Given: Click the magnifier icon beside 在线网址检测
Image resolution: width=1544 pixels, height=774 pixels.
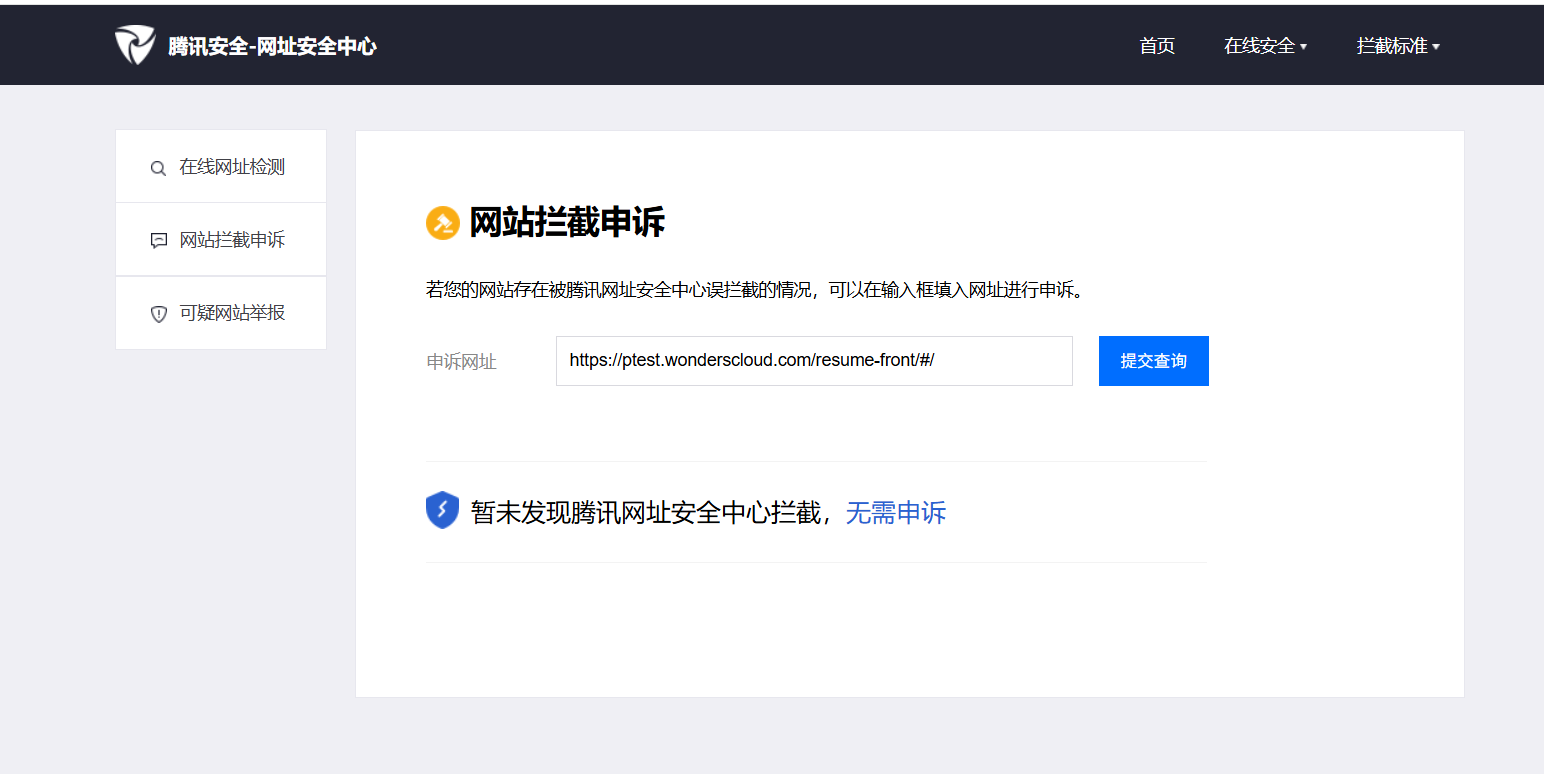Looking at the screenshot, I should (158, 168).
